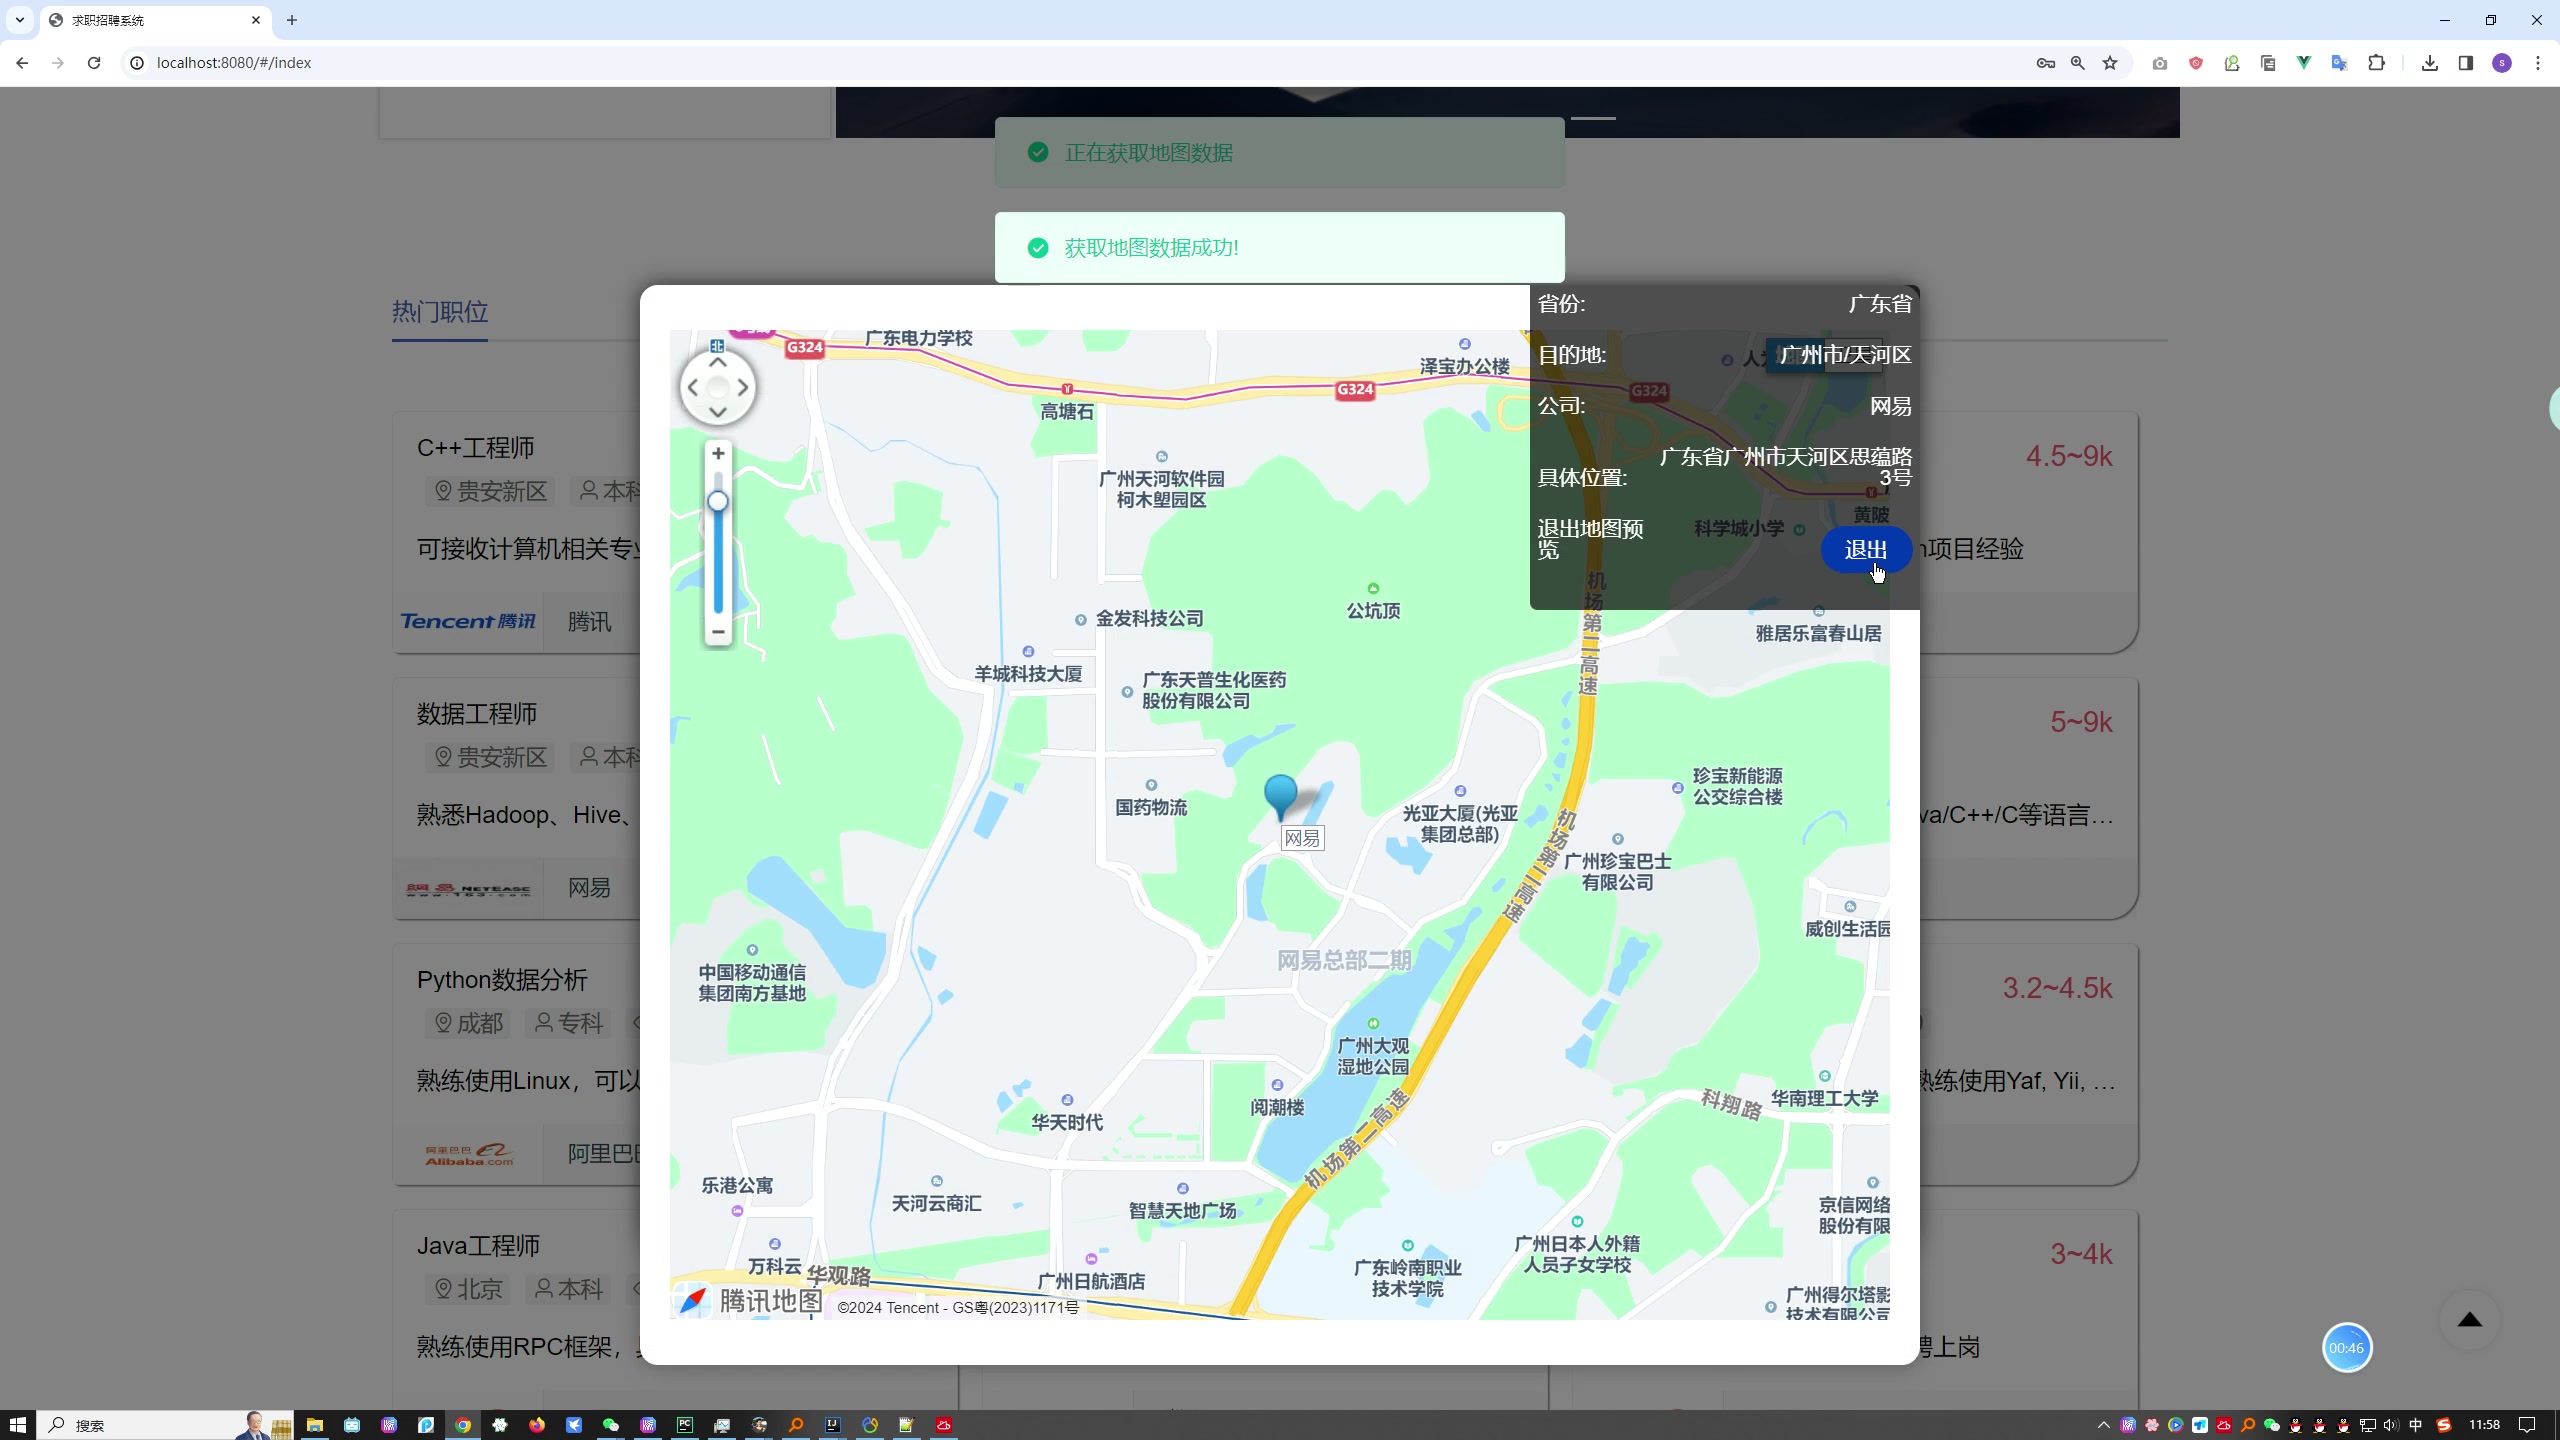Click the map zoom slider handle

point(718,502)
